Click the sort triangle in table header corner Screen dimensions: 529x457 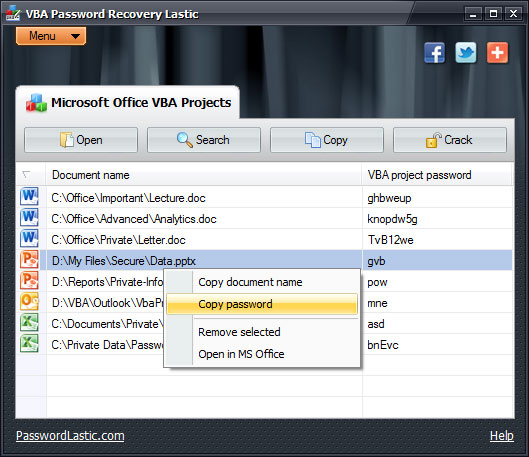[26, 175]
